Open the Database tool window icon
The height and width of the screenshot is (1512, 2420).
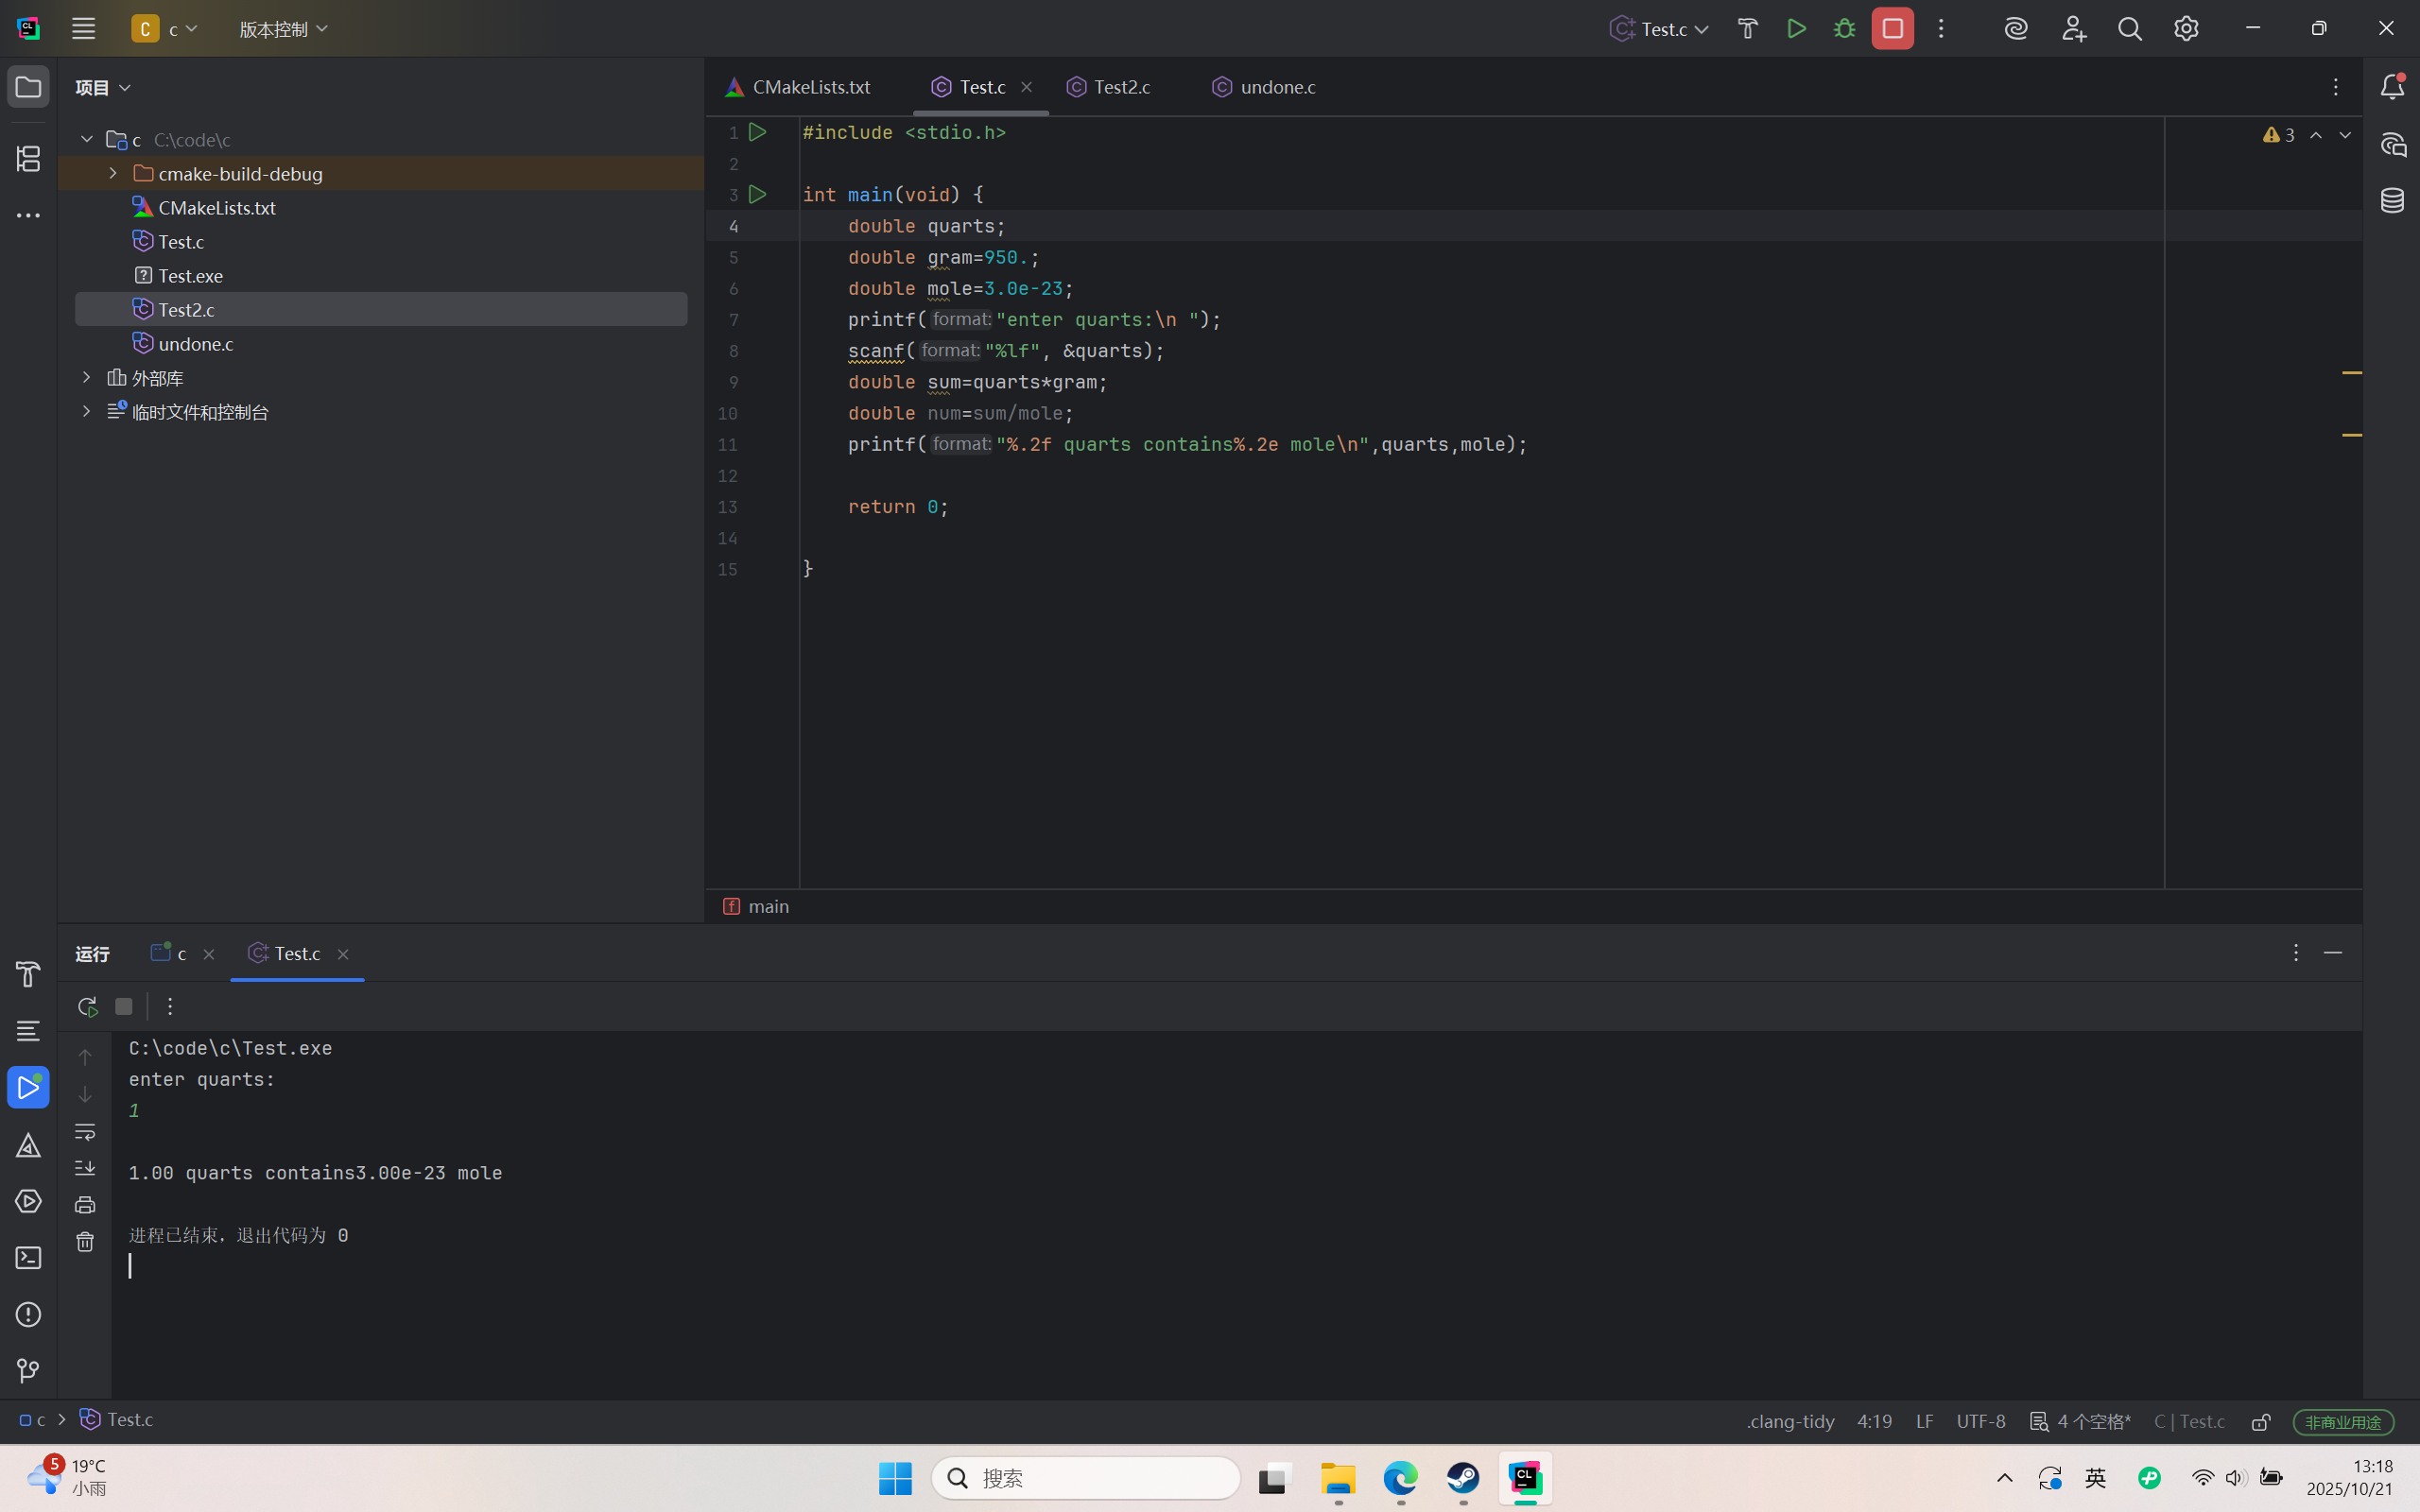coord(2392,201)
